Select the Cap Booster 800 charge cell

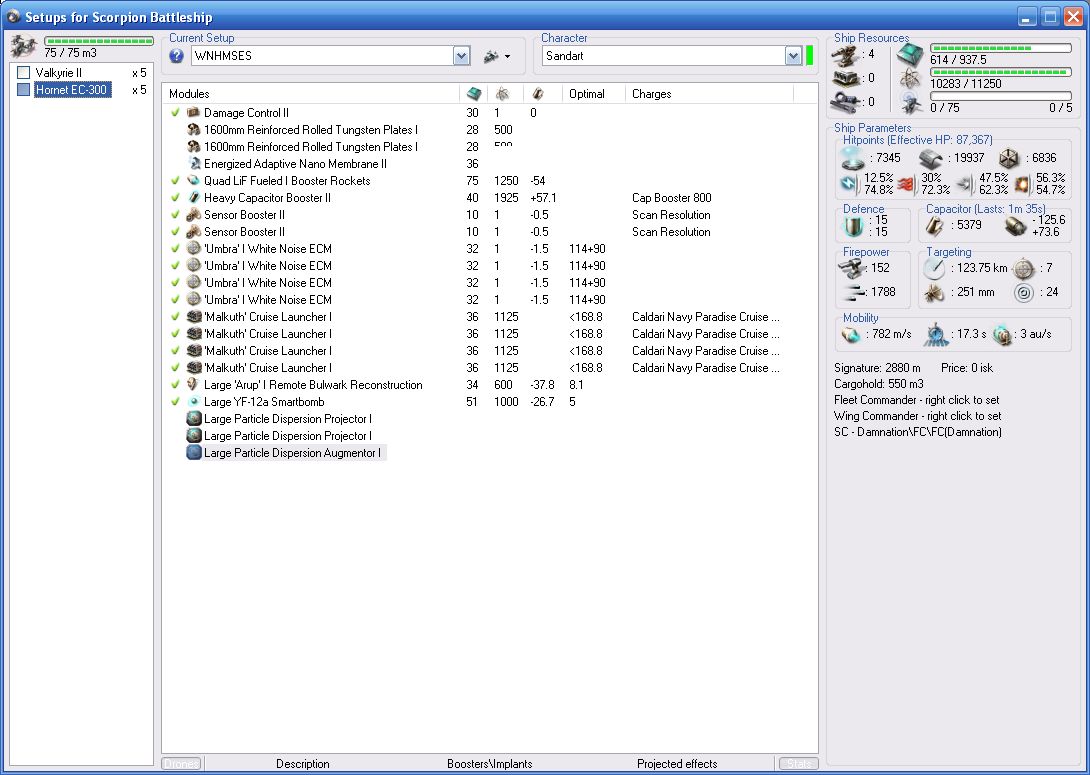coord(672,197)
